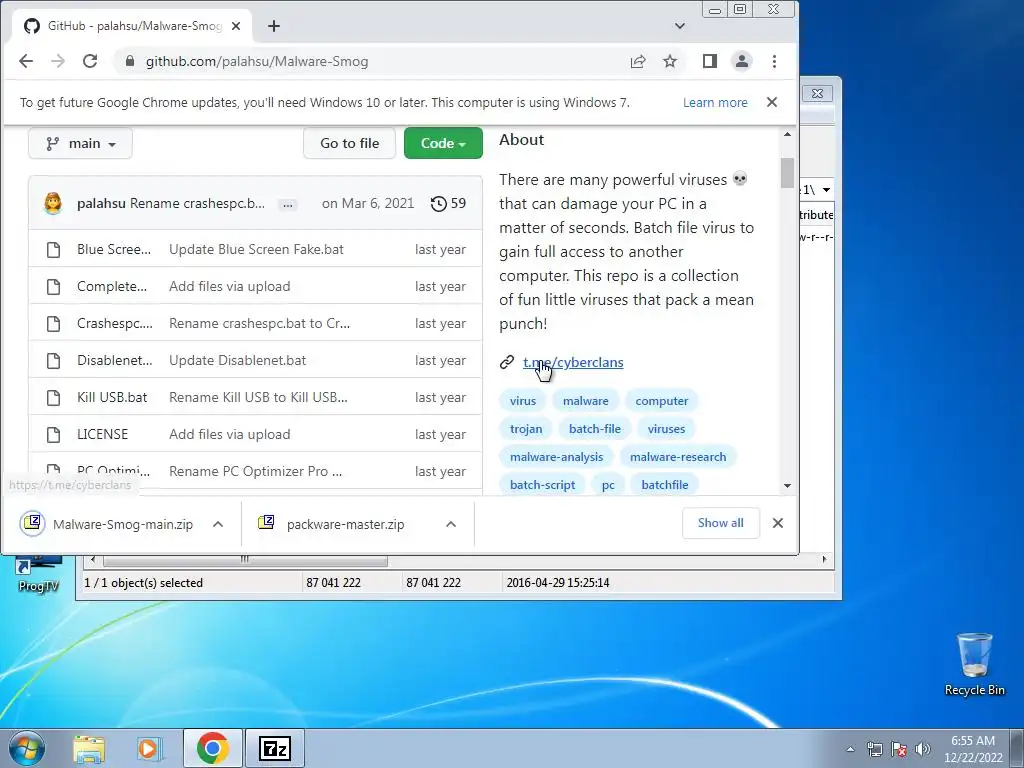This screenshot has width=1024, height=768.
Task: Click the browser forward arrow
Action: (57, 61)
